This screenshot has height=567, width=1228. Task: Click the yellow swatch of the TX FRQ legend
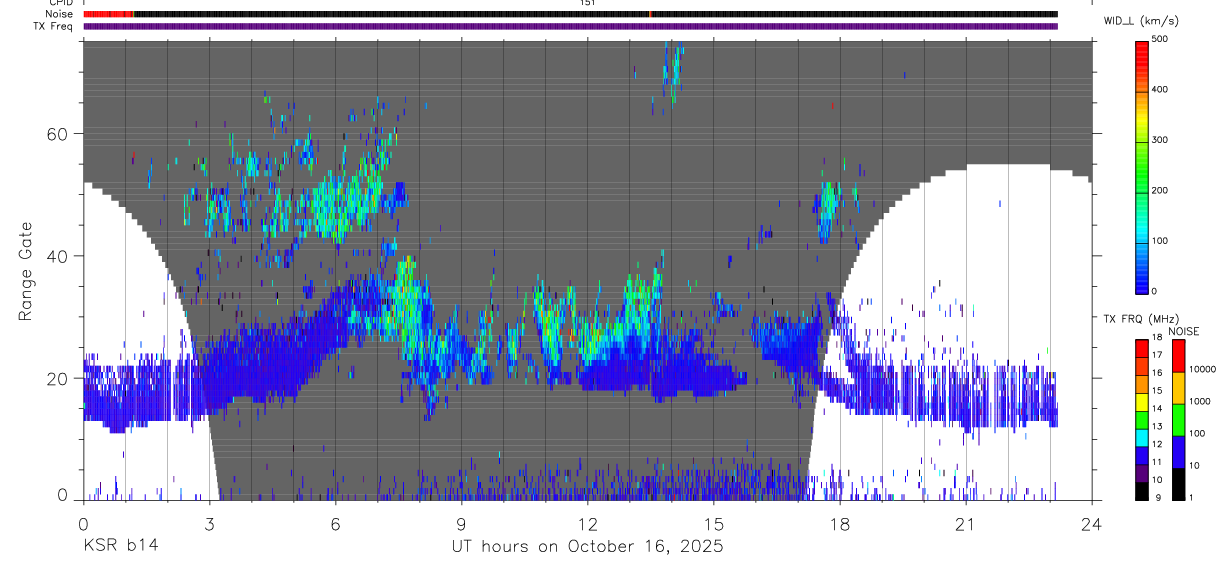tap(1141, 402)
